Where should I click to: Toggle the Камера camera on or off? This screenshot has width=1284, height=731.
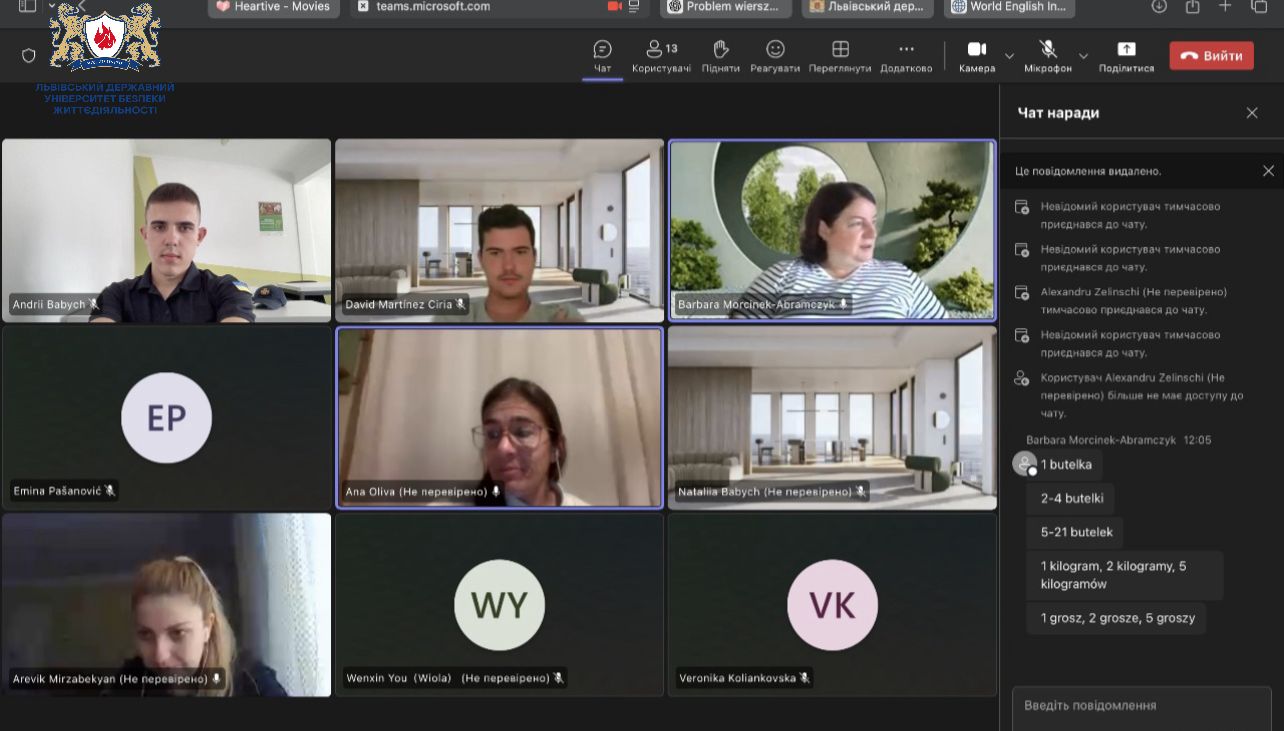coord(976,50)
